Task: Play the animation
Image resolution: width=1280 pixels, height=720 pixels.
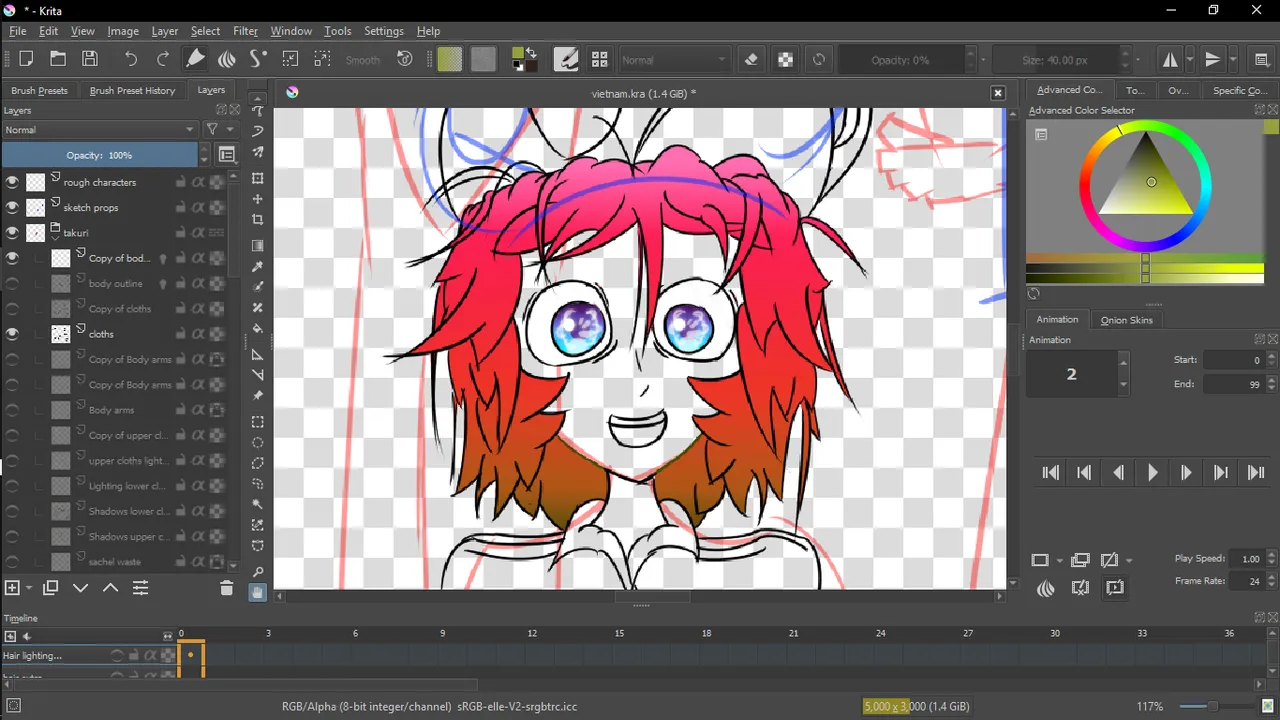Action: pos(1152,473)
